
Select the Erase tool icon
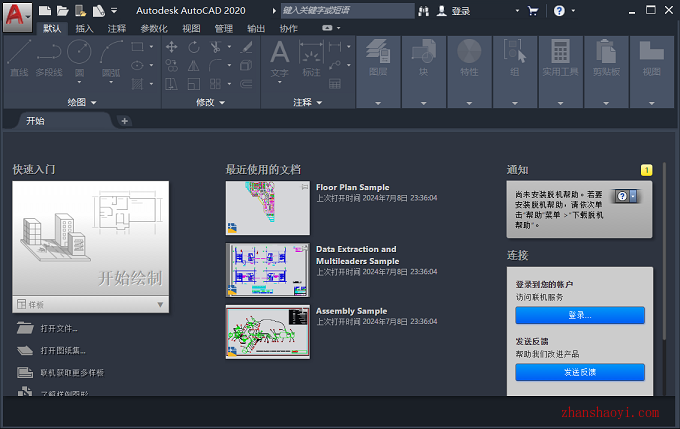pyautogui.click(x=247, y=47)
